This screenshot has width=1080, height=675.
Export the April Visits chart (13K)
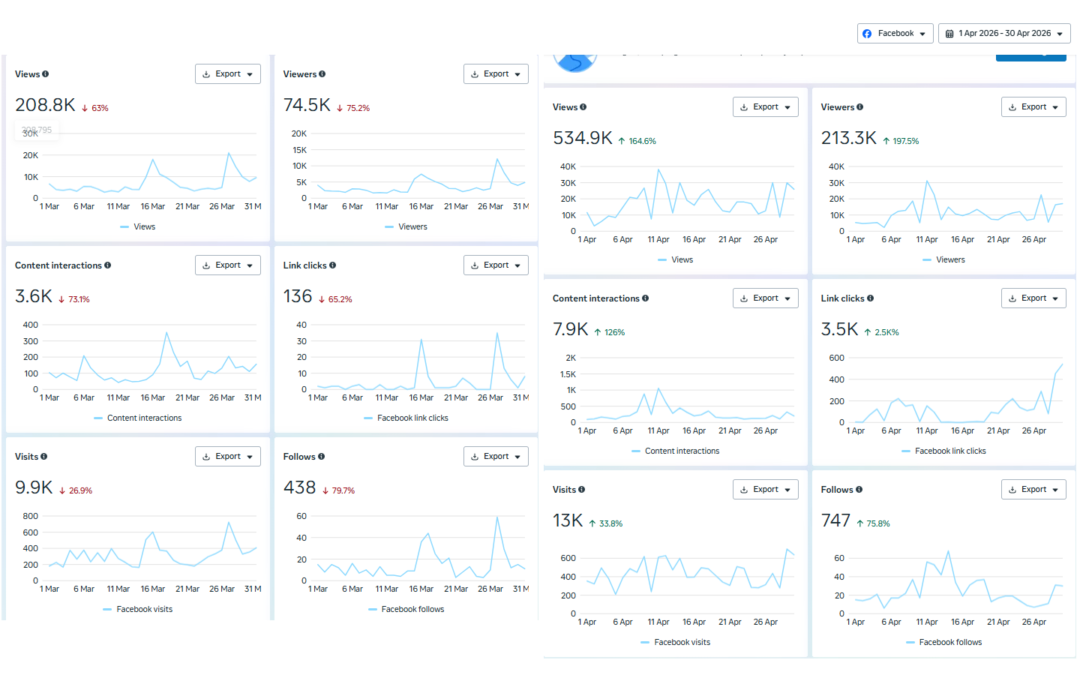coord(765,490)
